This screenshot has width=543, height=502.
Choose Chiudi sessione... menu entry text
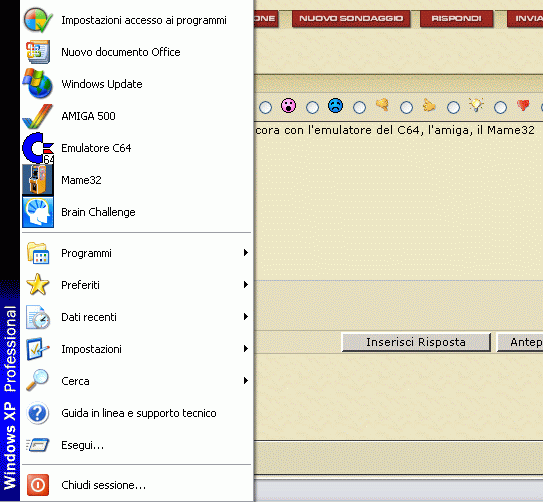[x=104, y=485]
